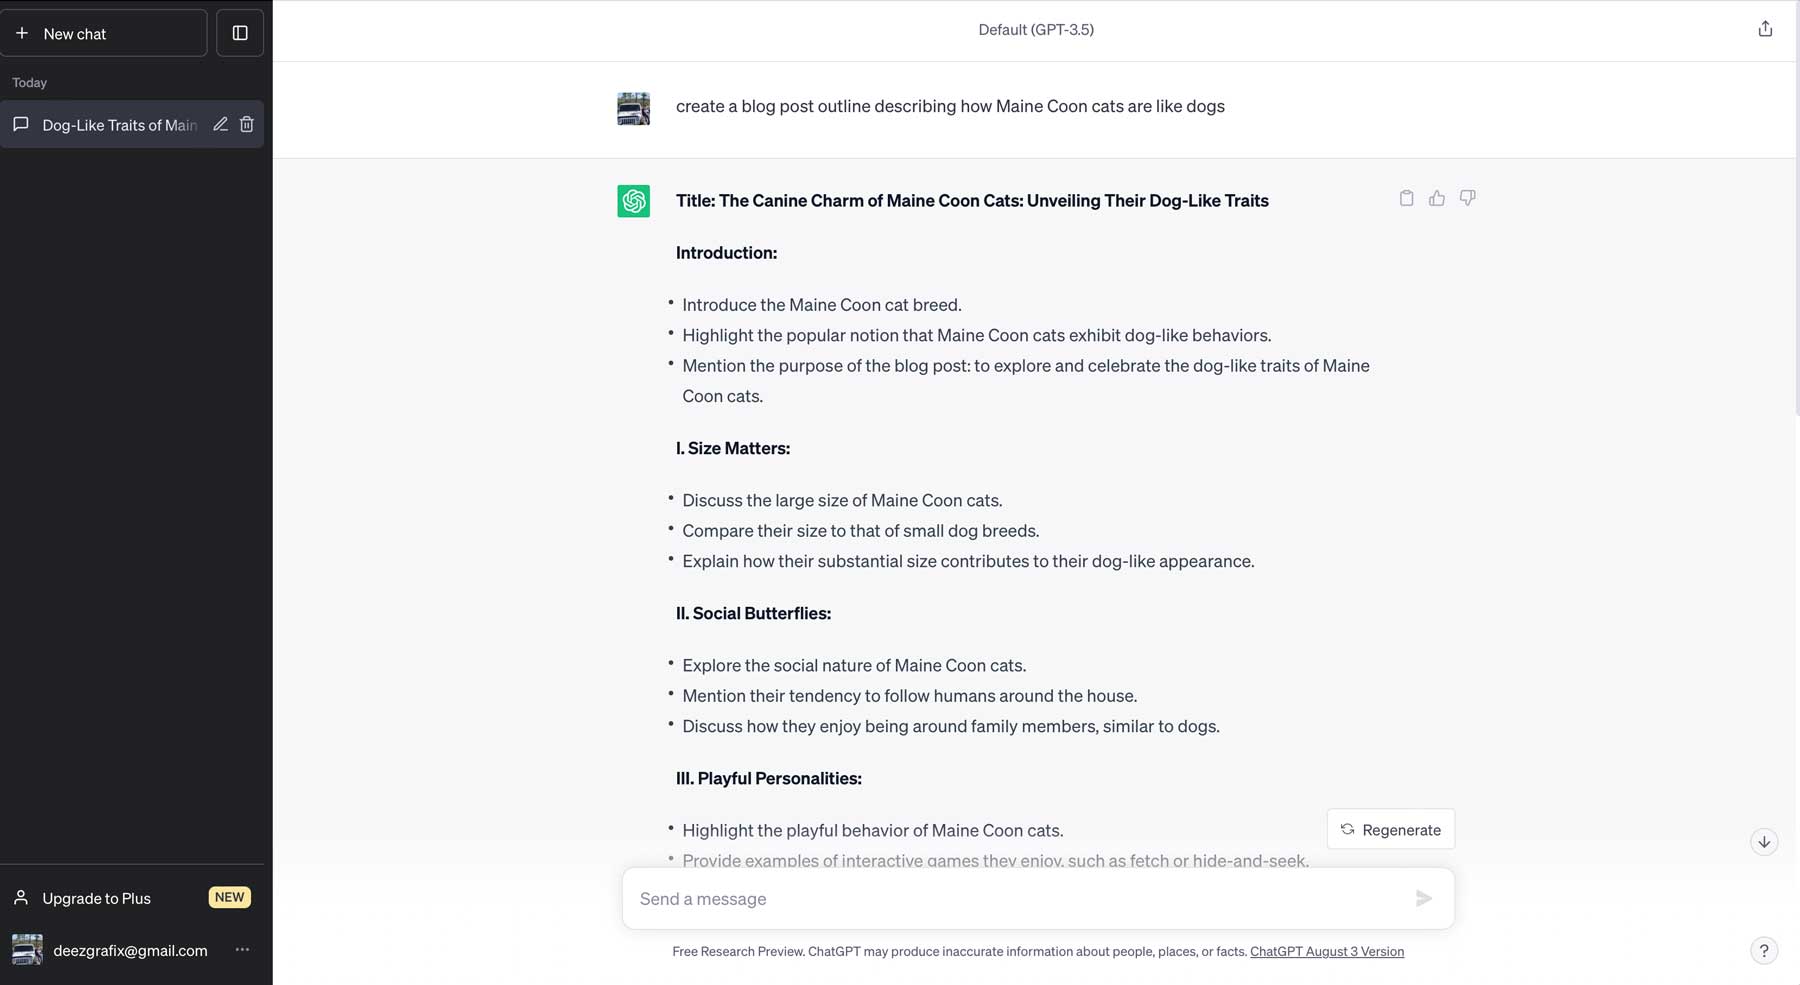The image size is (1800, 985).
Task: Copy the response to clipboard
Action: tap(1406, 198)
